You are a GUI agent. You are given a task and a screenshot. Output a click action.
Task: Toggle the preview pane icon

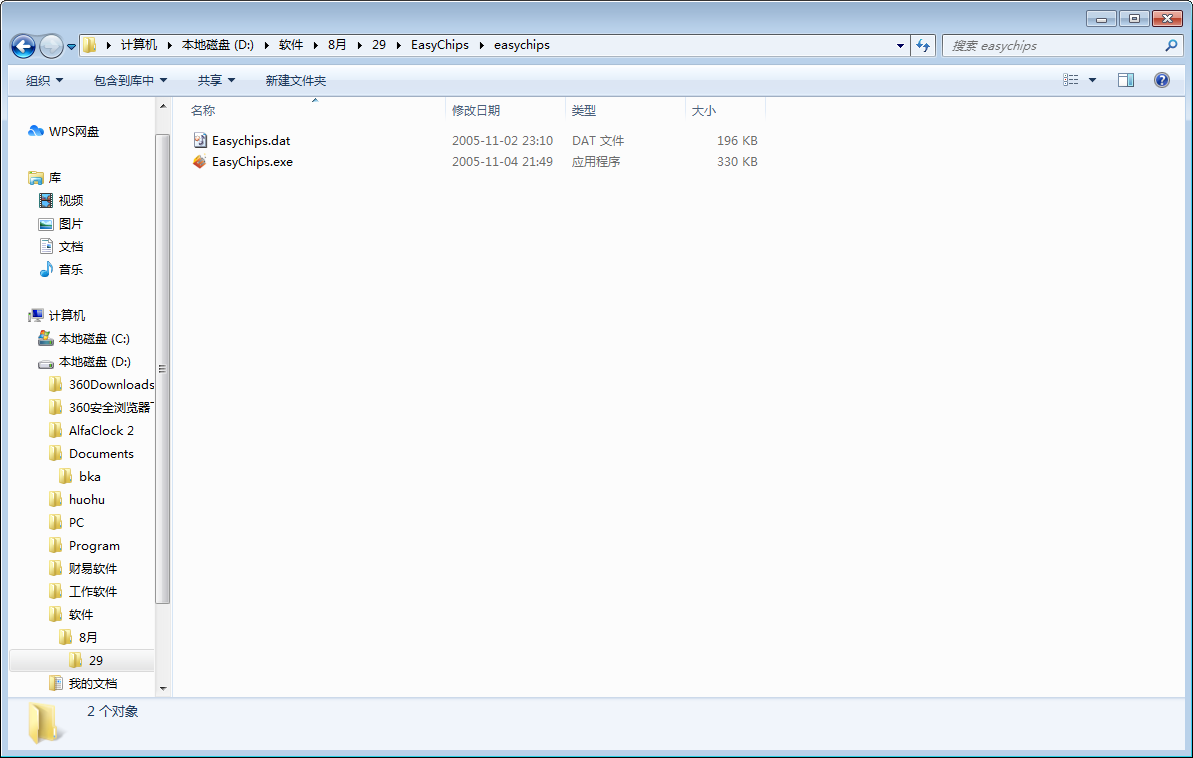(x=1125, y=80)
